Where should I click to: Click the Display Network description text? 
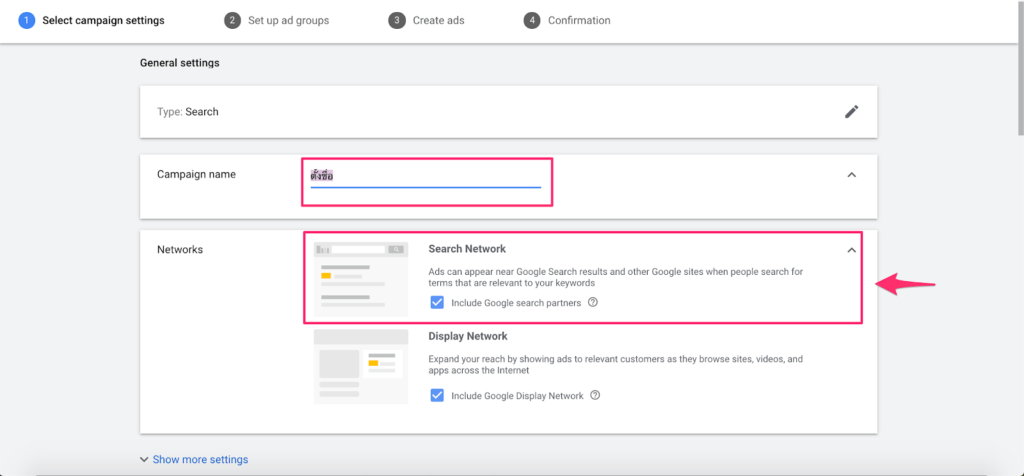pyautogui.click(x=615, y=364)
